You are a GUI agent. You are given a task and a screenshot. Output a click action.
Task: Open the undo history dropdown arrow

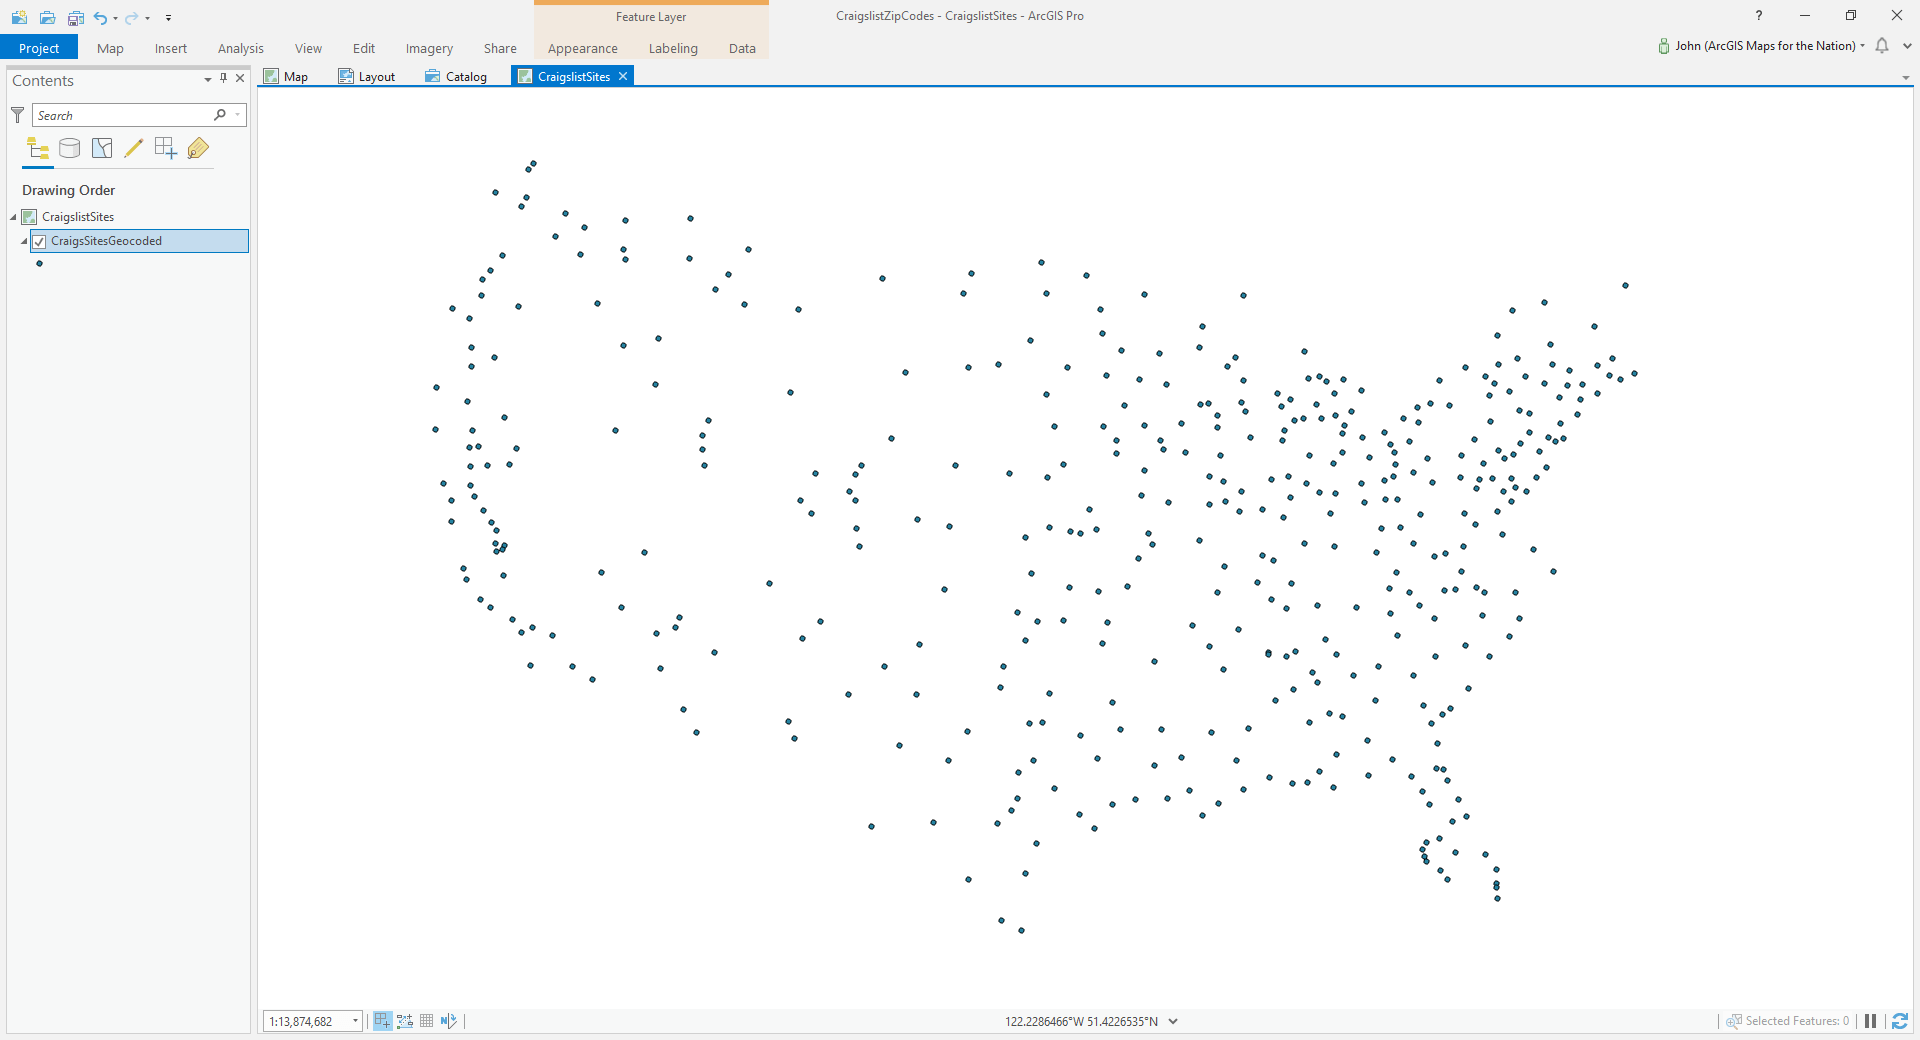(x=115, y=18)
